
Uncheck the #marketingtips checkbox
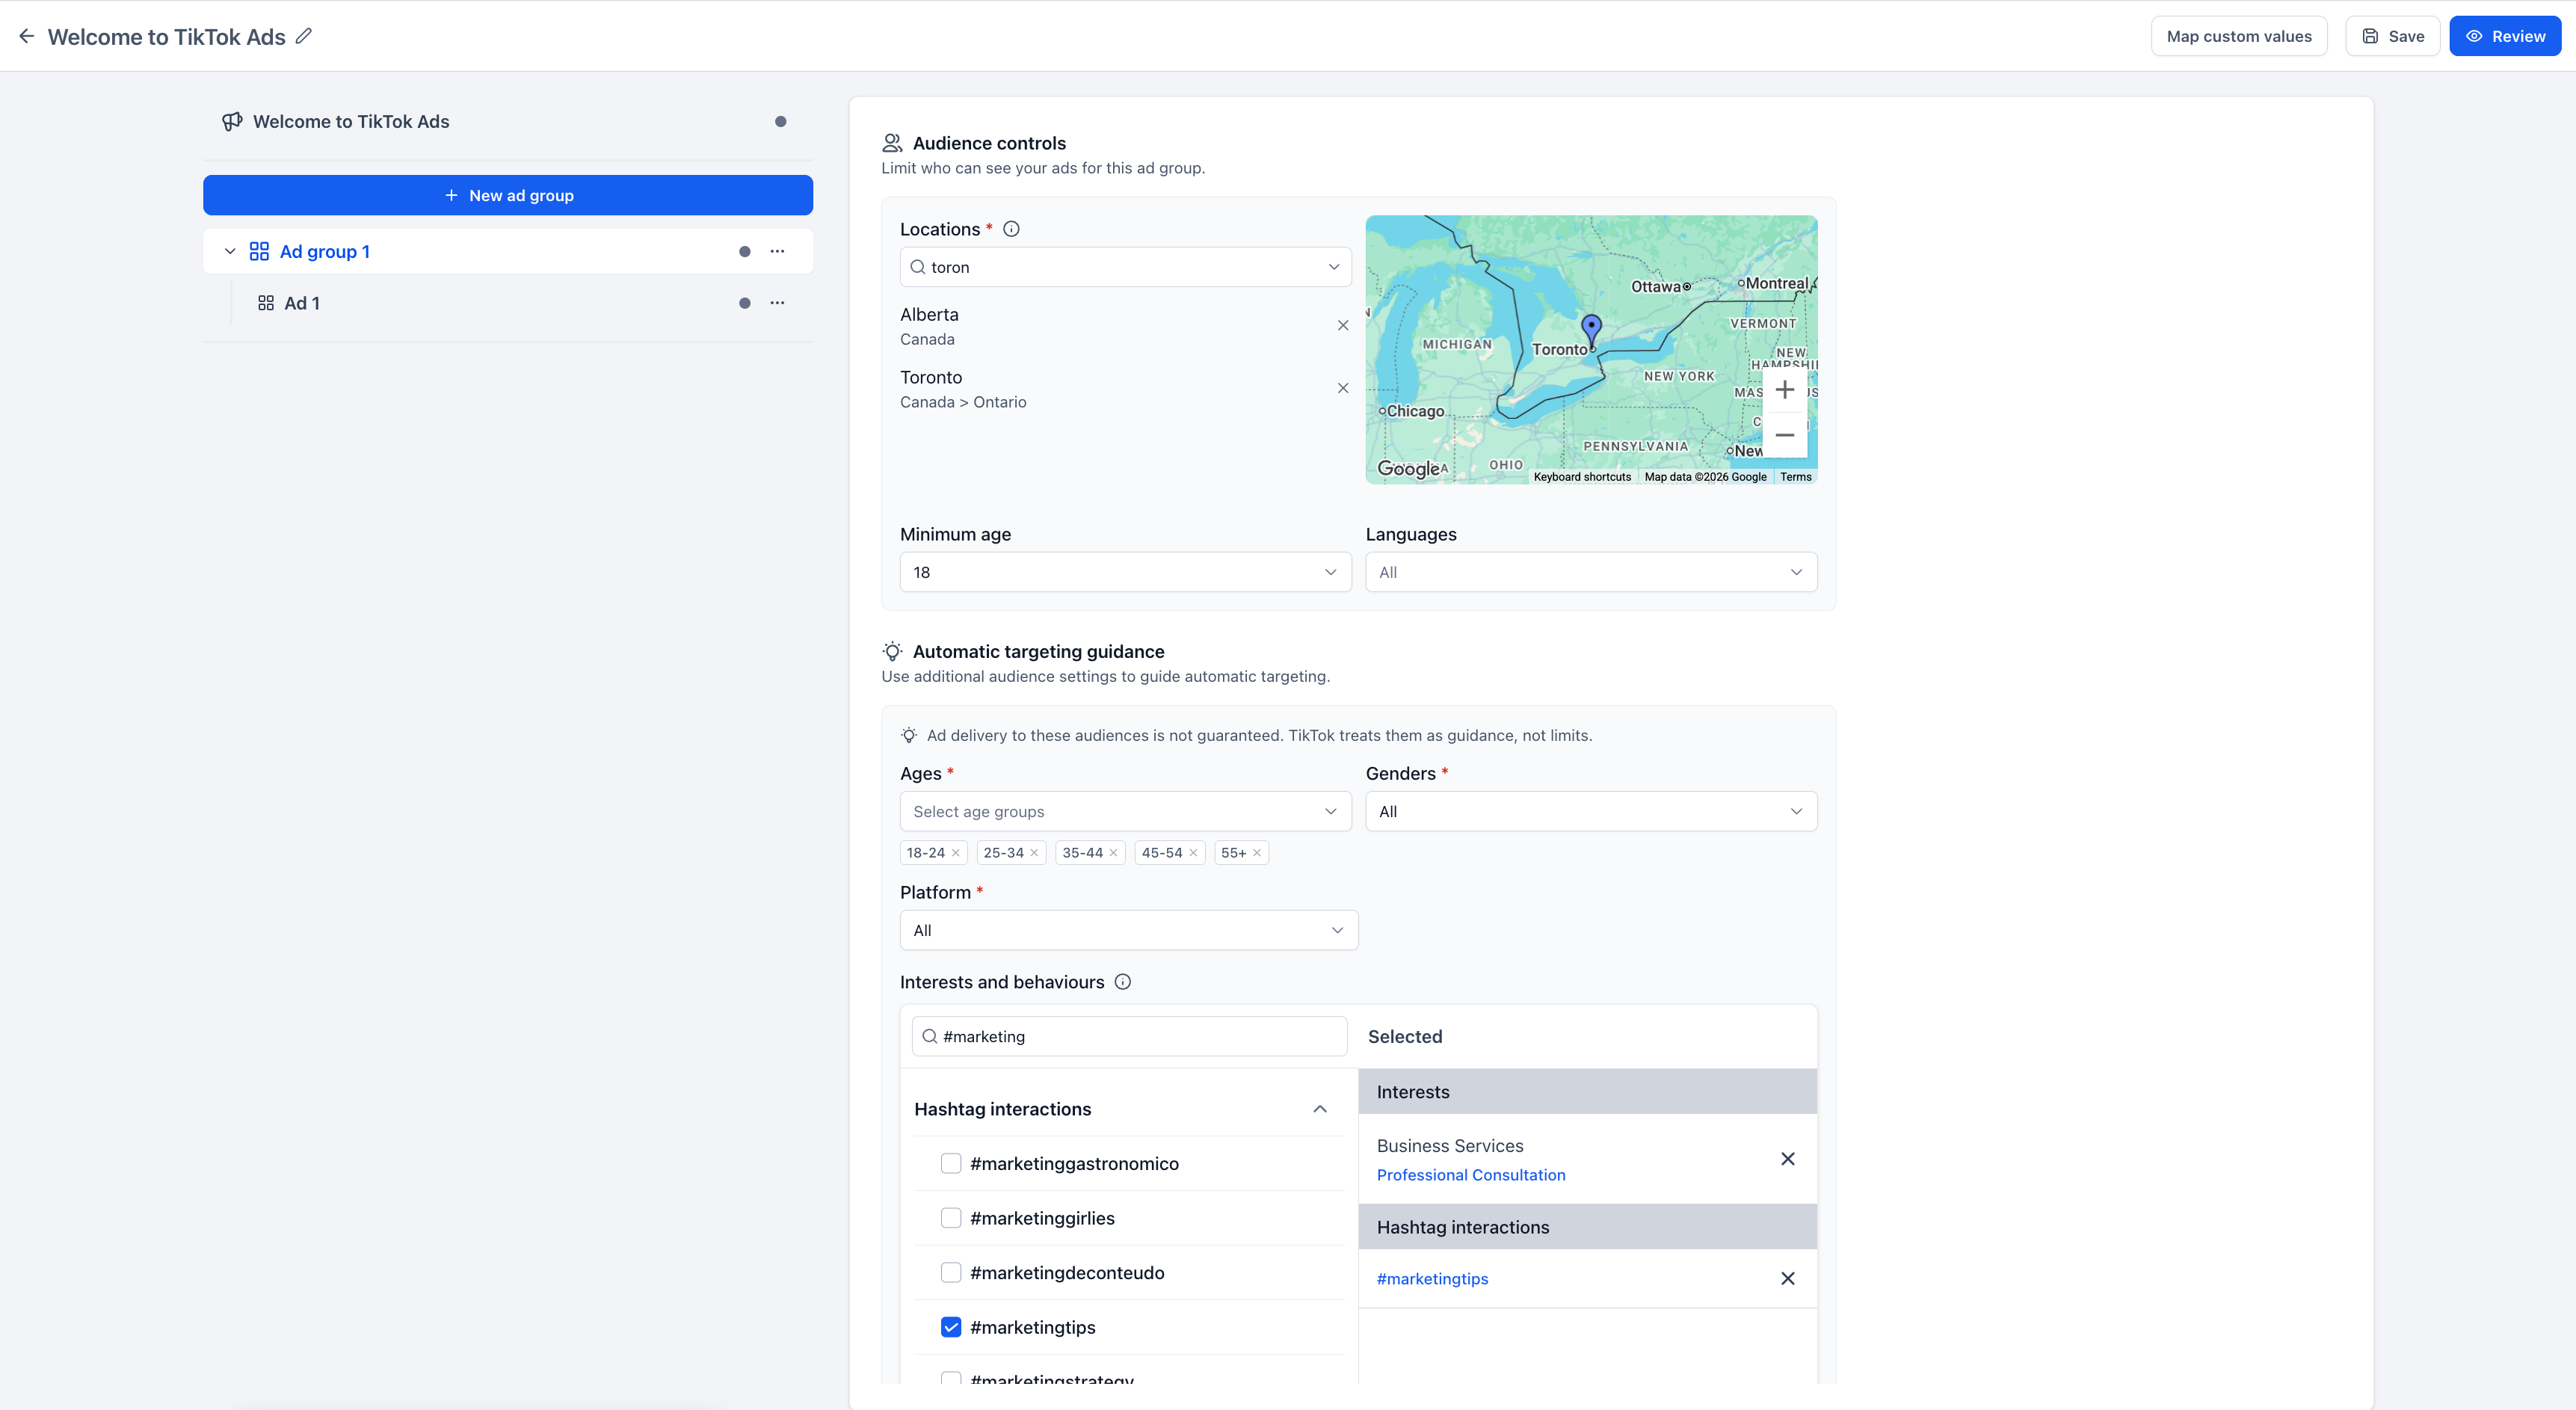951,1327
